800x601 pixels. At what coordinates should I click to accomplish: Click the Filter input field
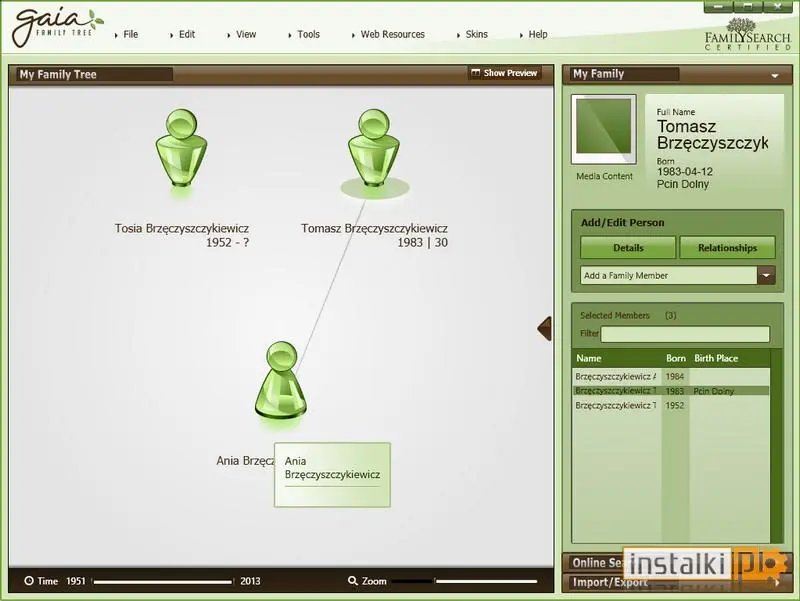(x=685, y=334)
